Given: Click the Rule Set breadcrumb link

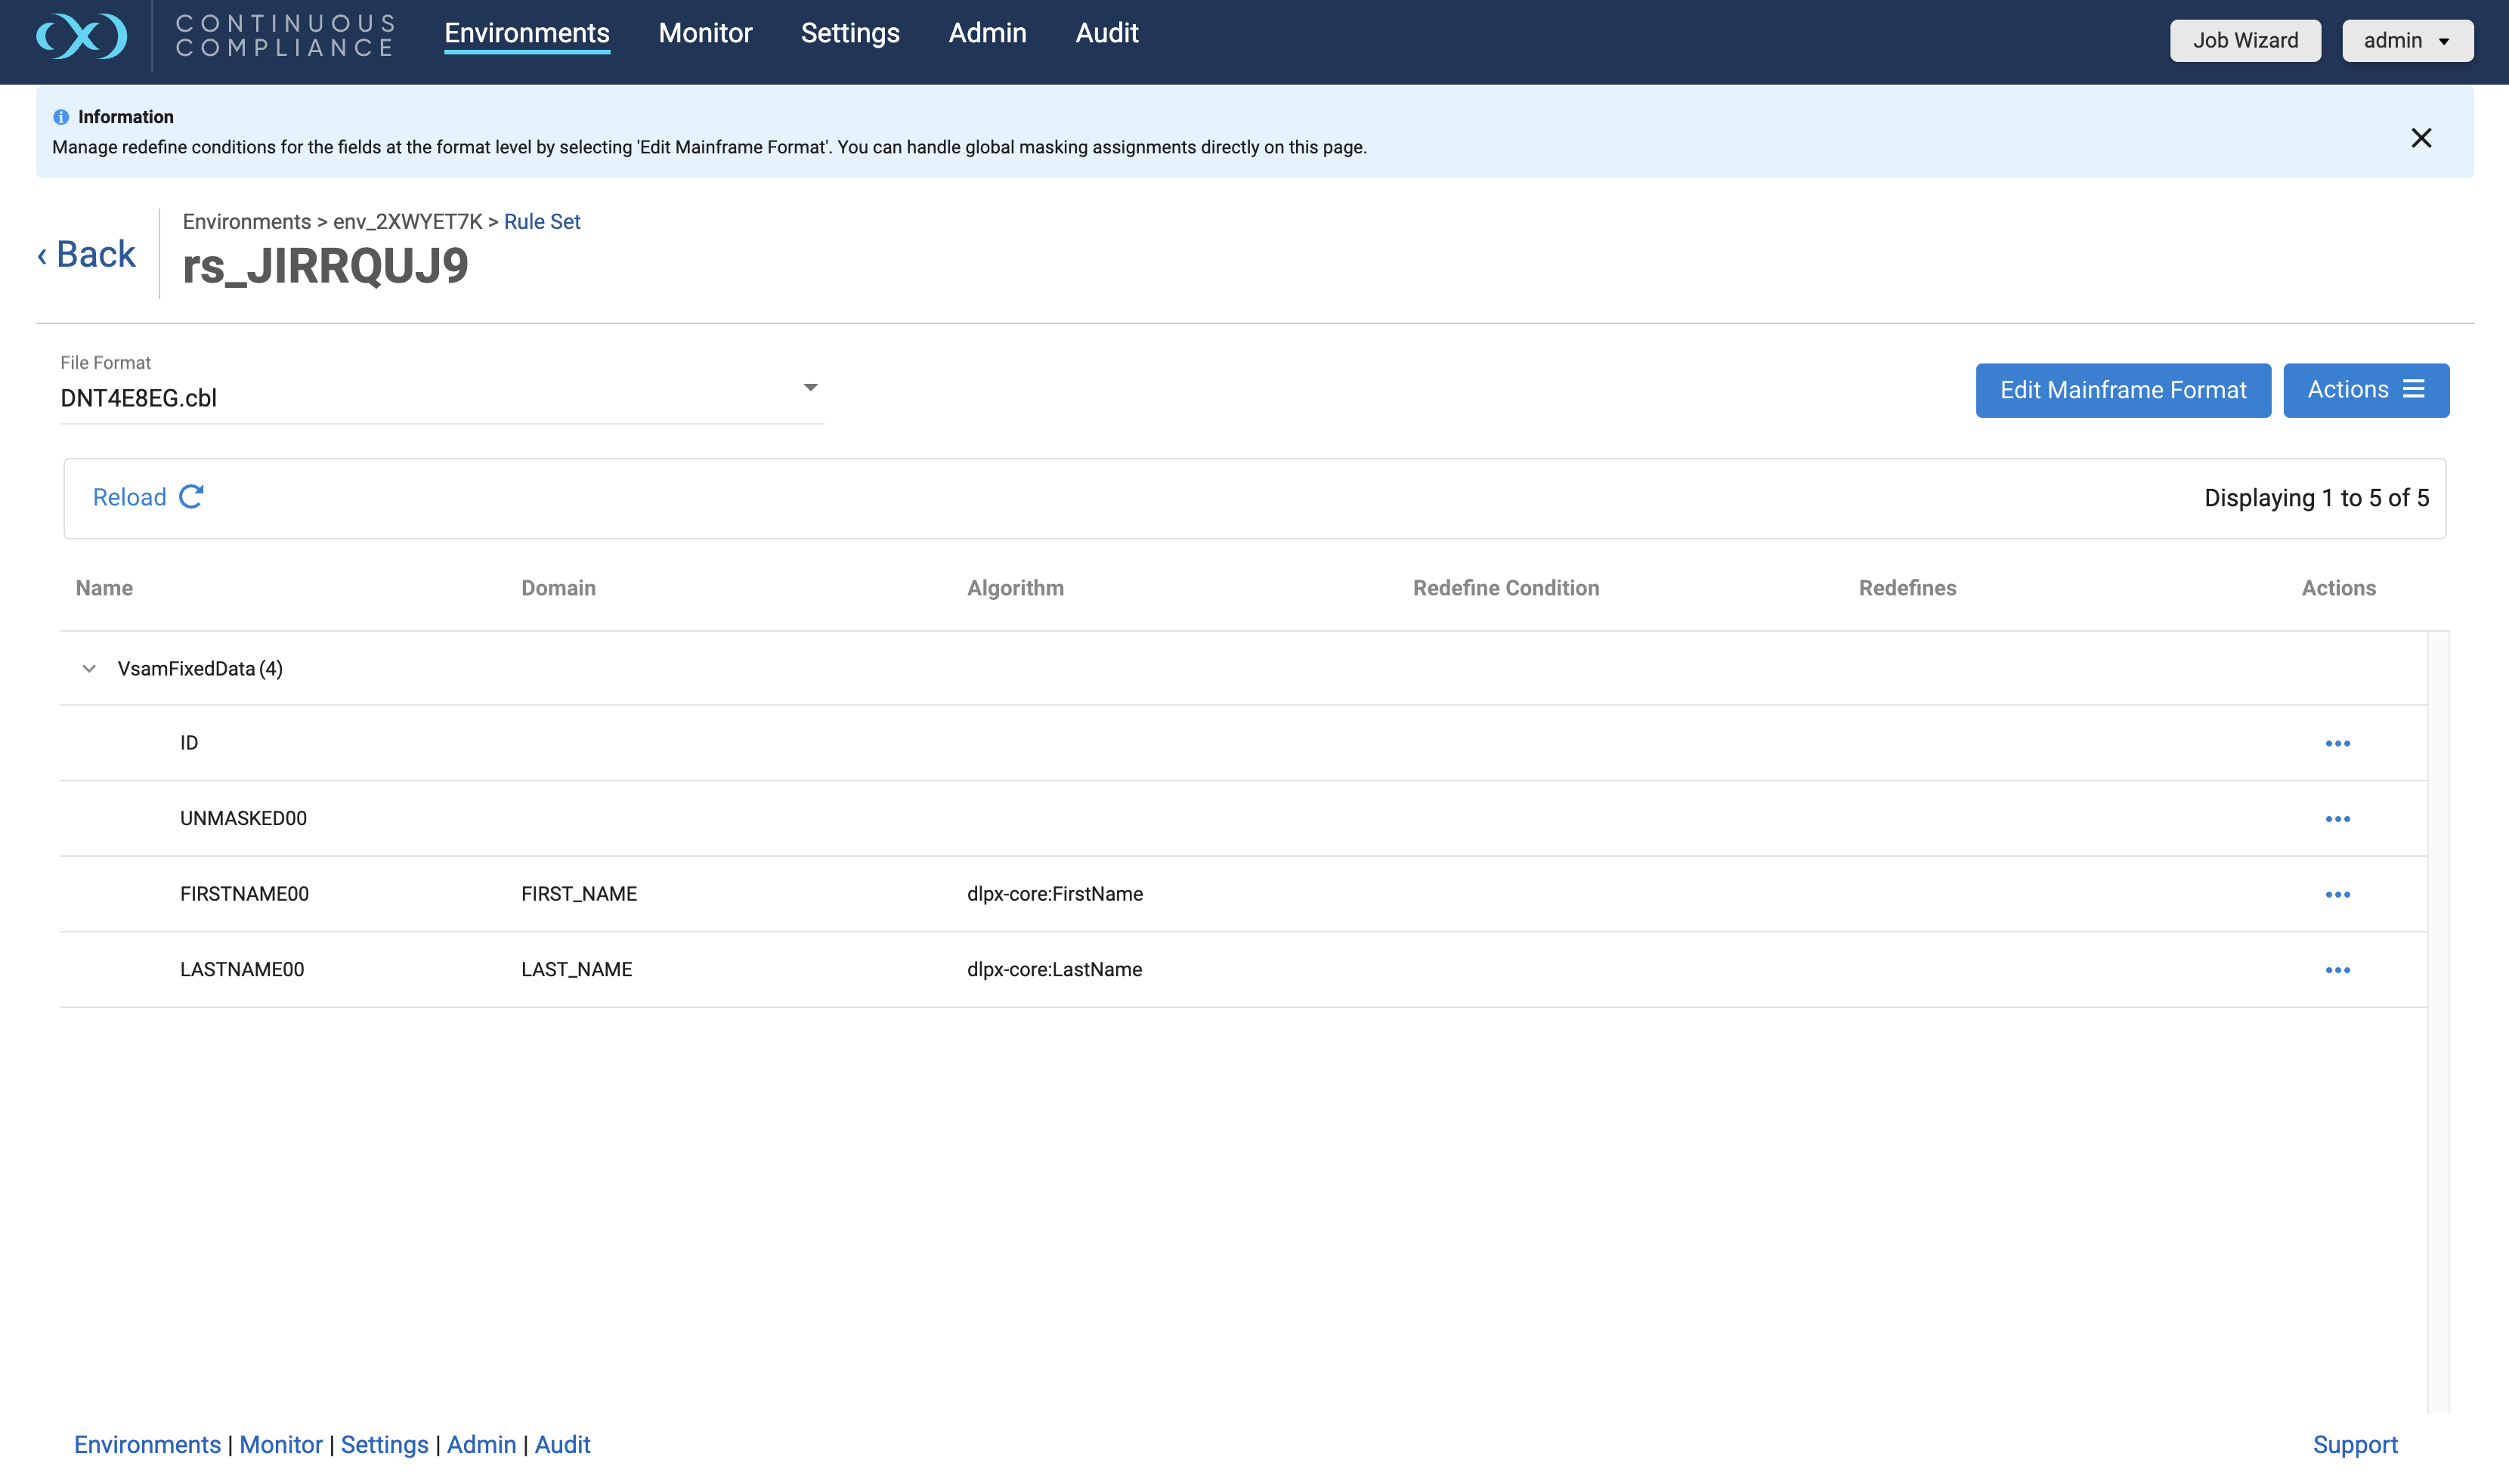Looking at the screenshot, I should pyautogui.click(x=541, y=221).
